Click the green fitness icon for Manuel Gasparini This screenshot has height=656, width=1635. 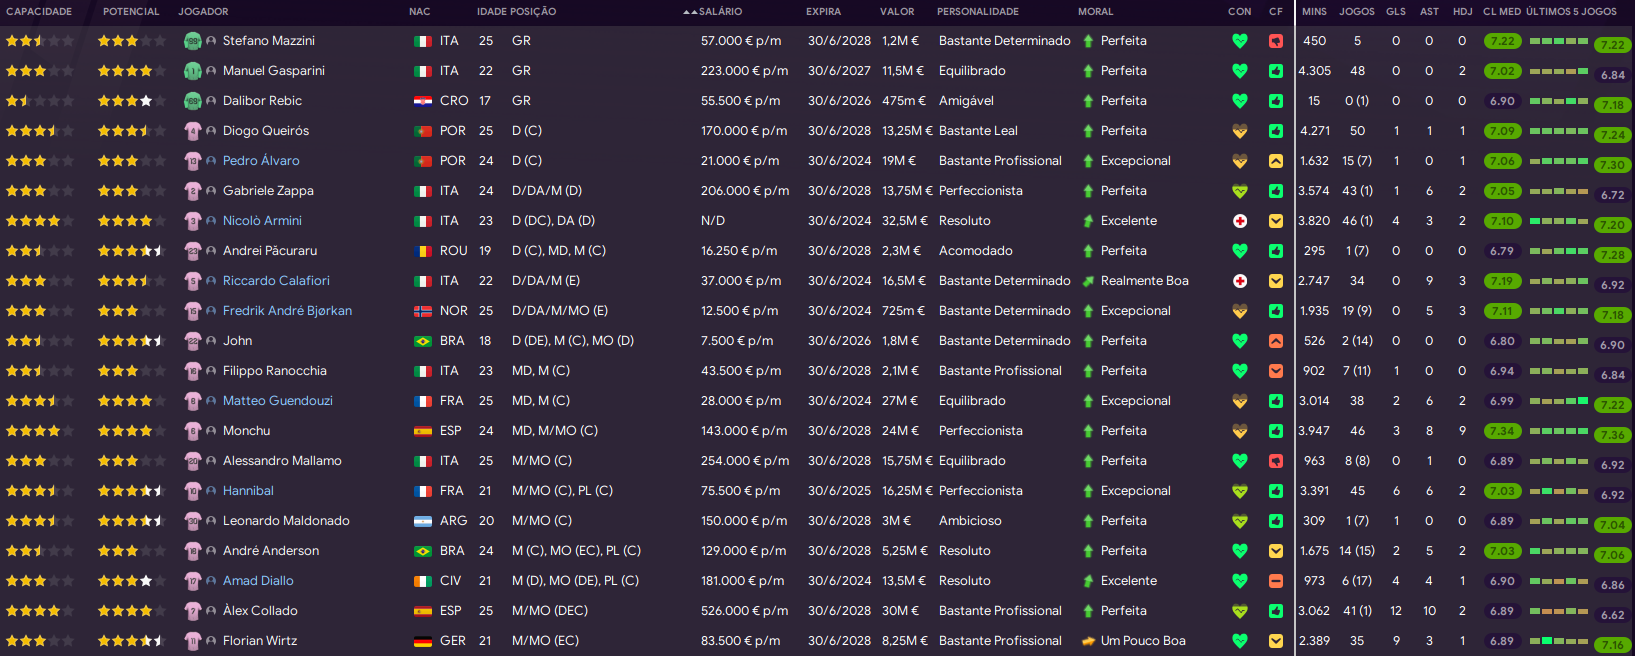point(1276,71)
